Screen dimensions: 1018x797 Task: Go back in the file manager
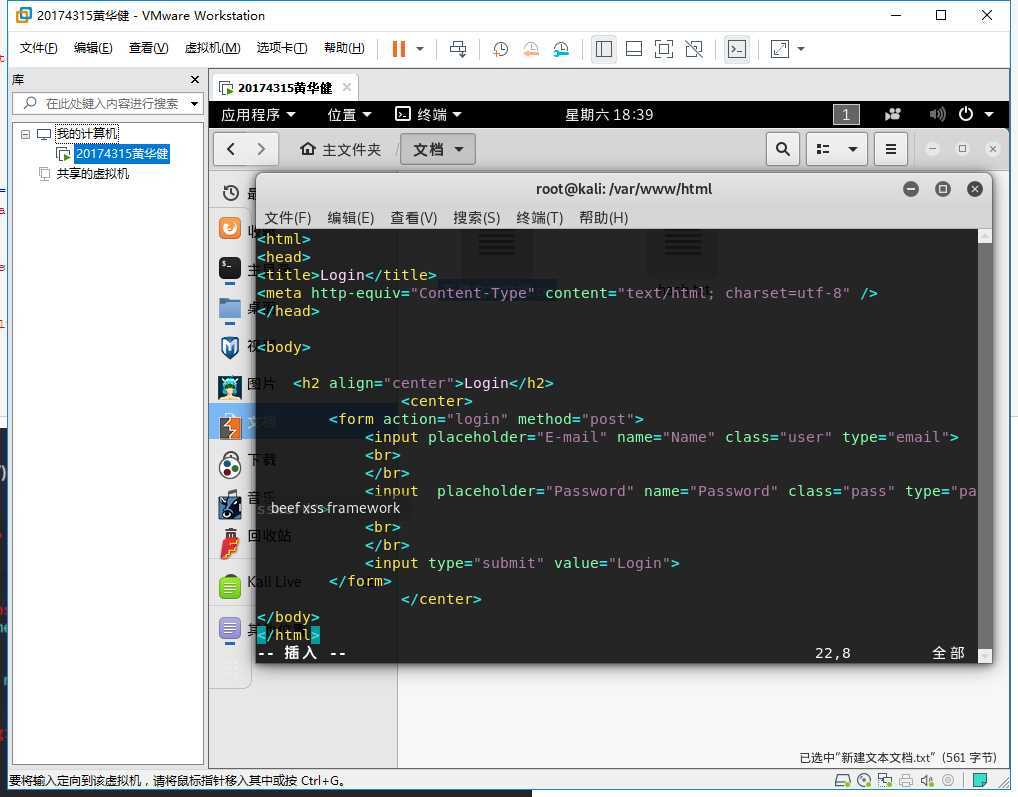click(x=231, y=149)
